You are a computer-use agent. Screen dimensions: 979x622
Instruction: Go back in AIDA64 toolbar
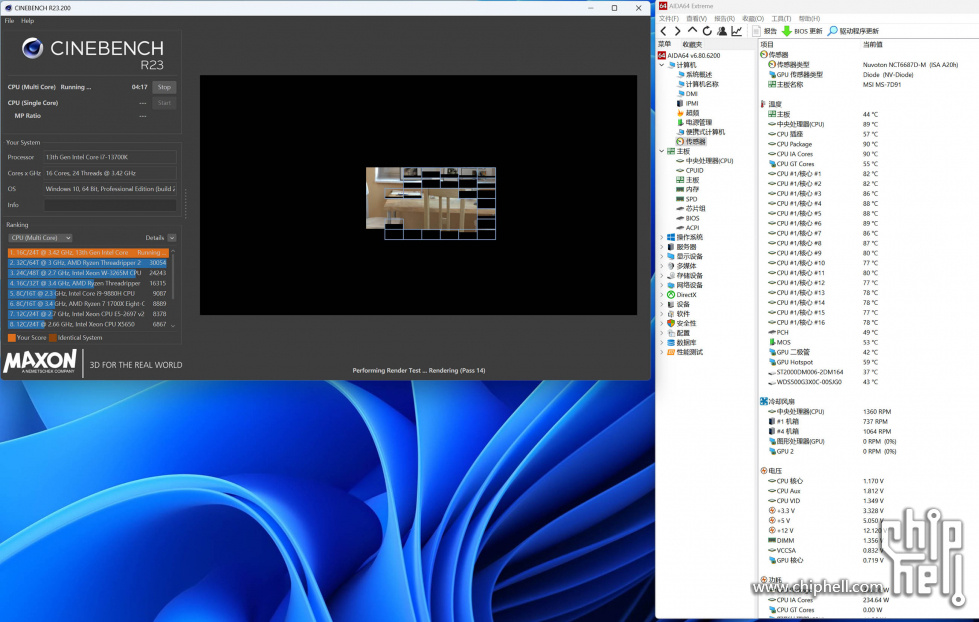point(664,31)
